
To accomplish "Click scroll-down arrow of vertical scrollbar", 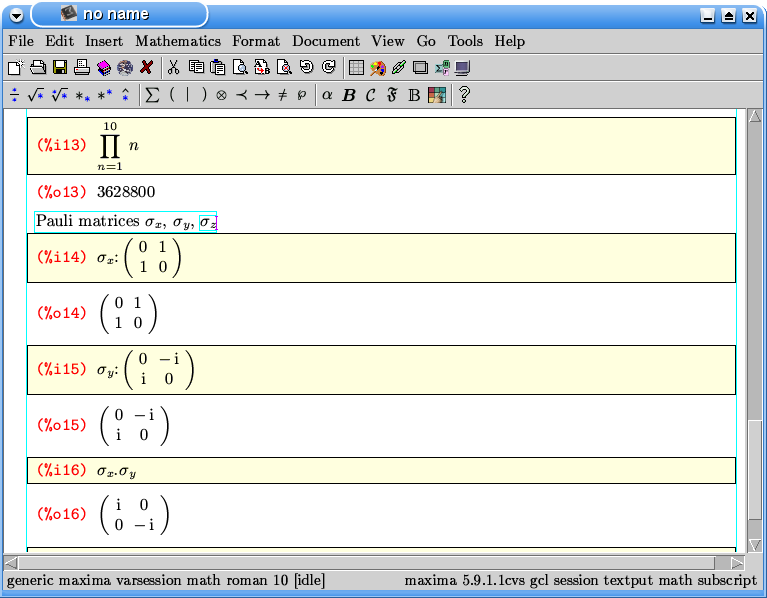I will pos(755,545).
